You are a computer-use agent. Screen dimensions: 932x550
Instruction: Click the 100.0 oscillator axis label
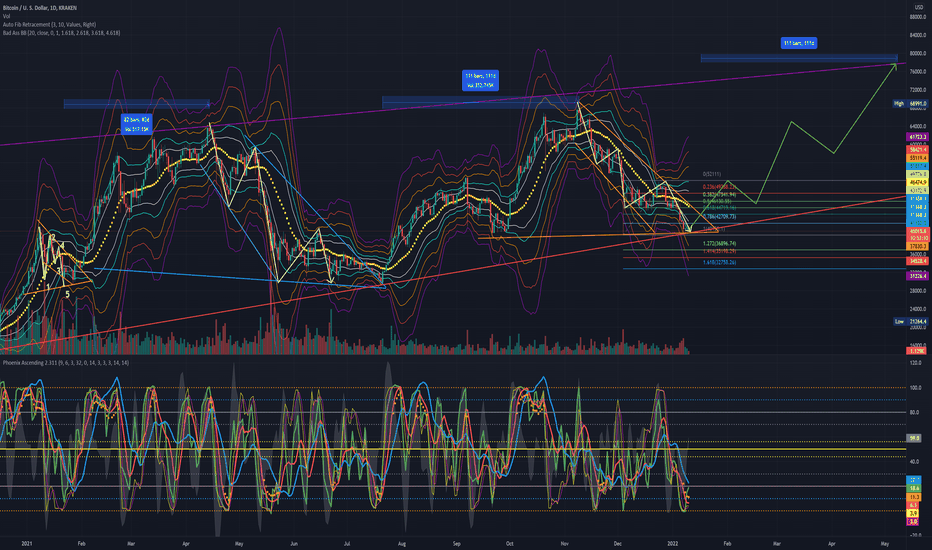click(x=916, y=388)
